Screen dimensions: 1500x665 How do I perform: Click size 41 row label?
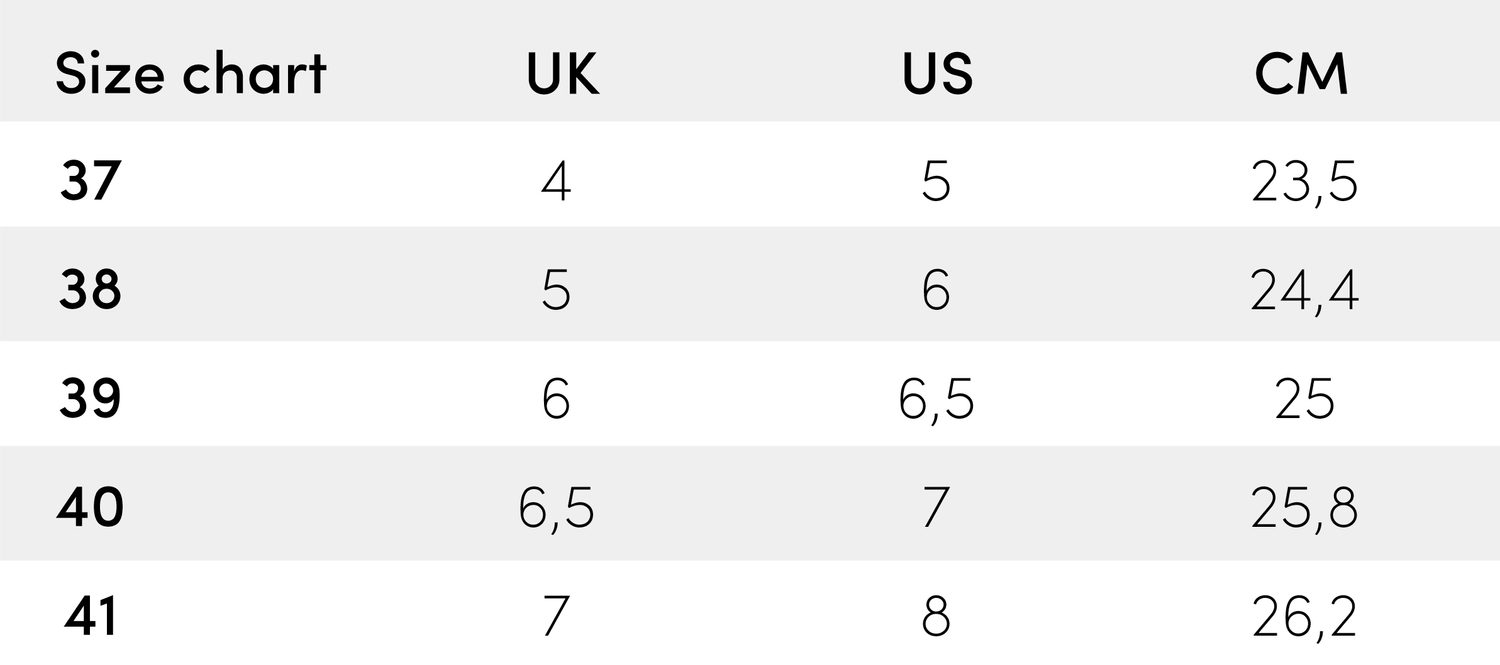[x=90, y=617]
